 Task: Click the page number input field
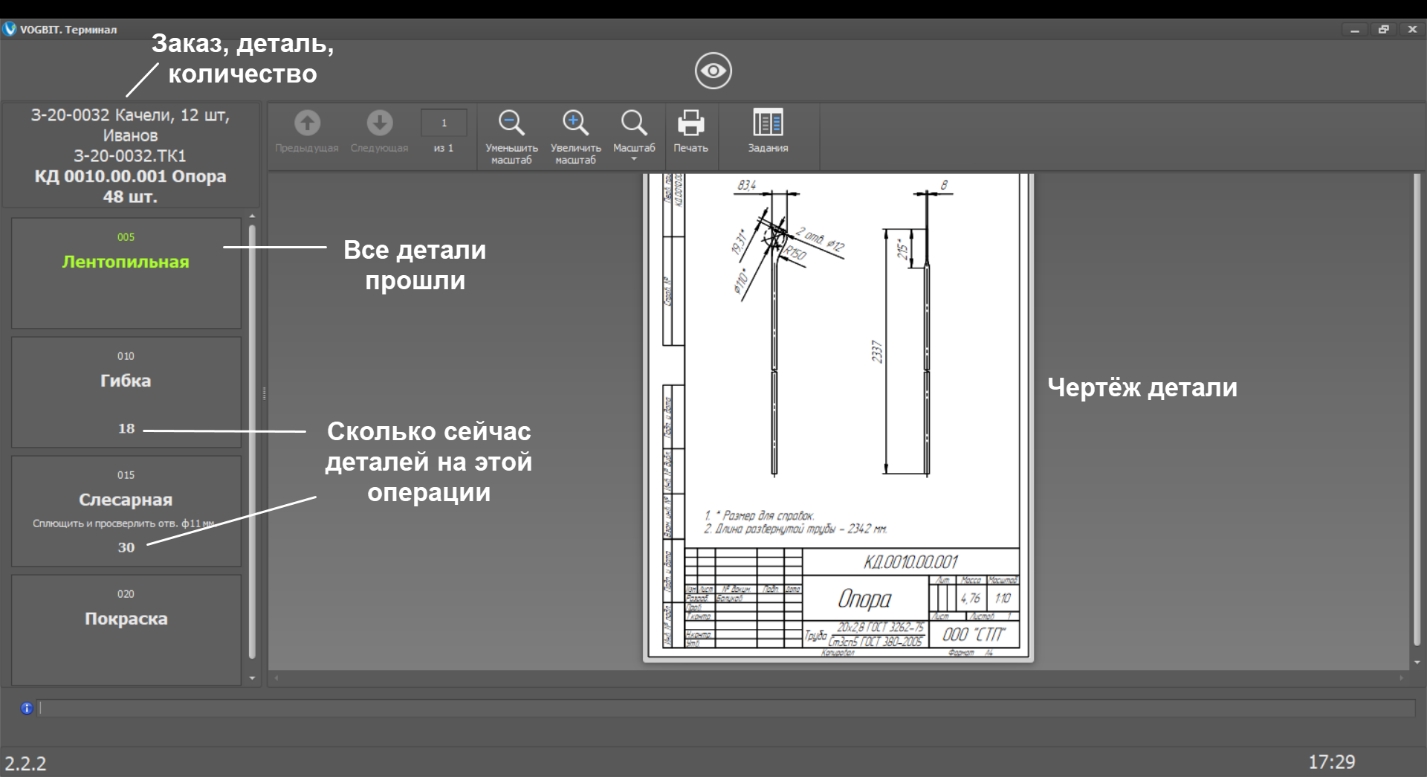tap(443, 122)
